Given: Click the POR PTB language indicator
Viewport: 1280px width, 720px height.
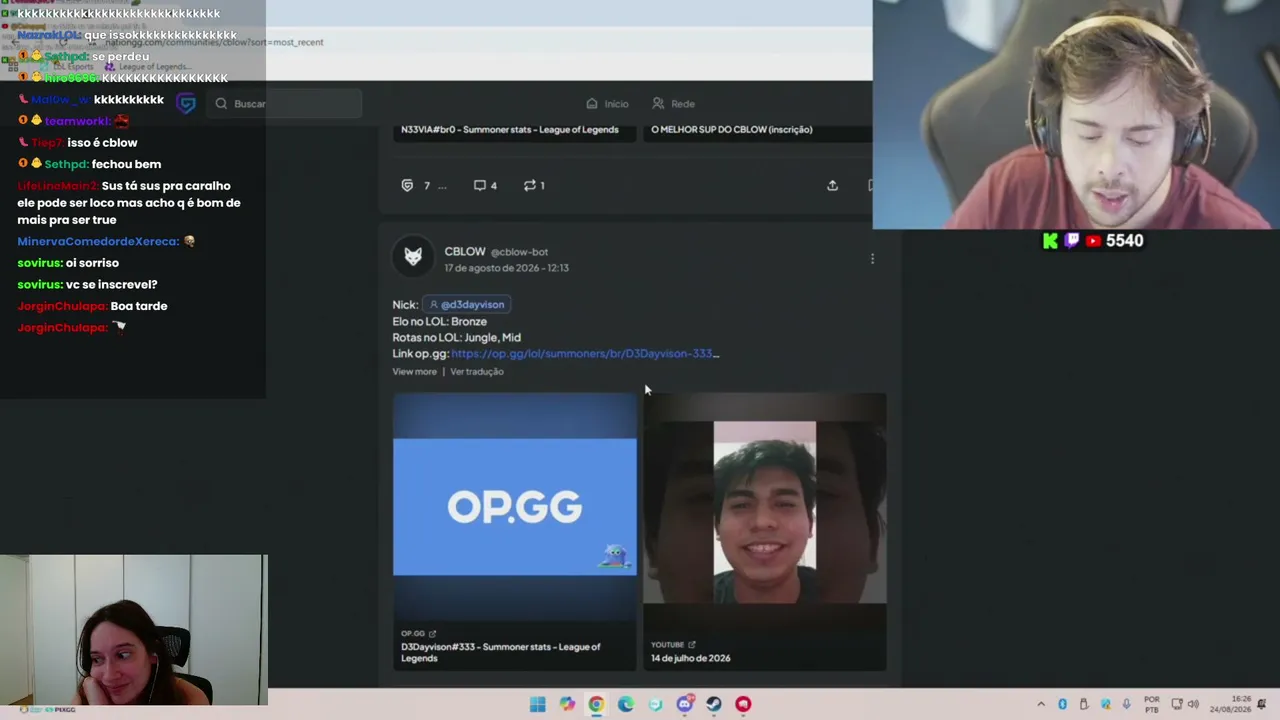Looking at the screenshot, I should click(x=1152, y=704).
